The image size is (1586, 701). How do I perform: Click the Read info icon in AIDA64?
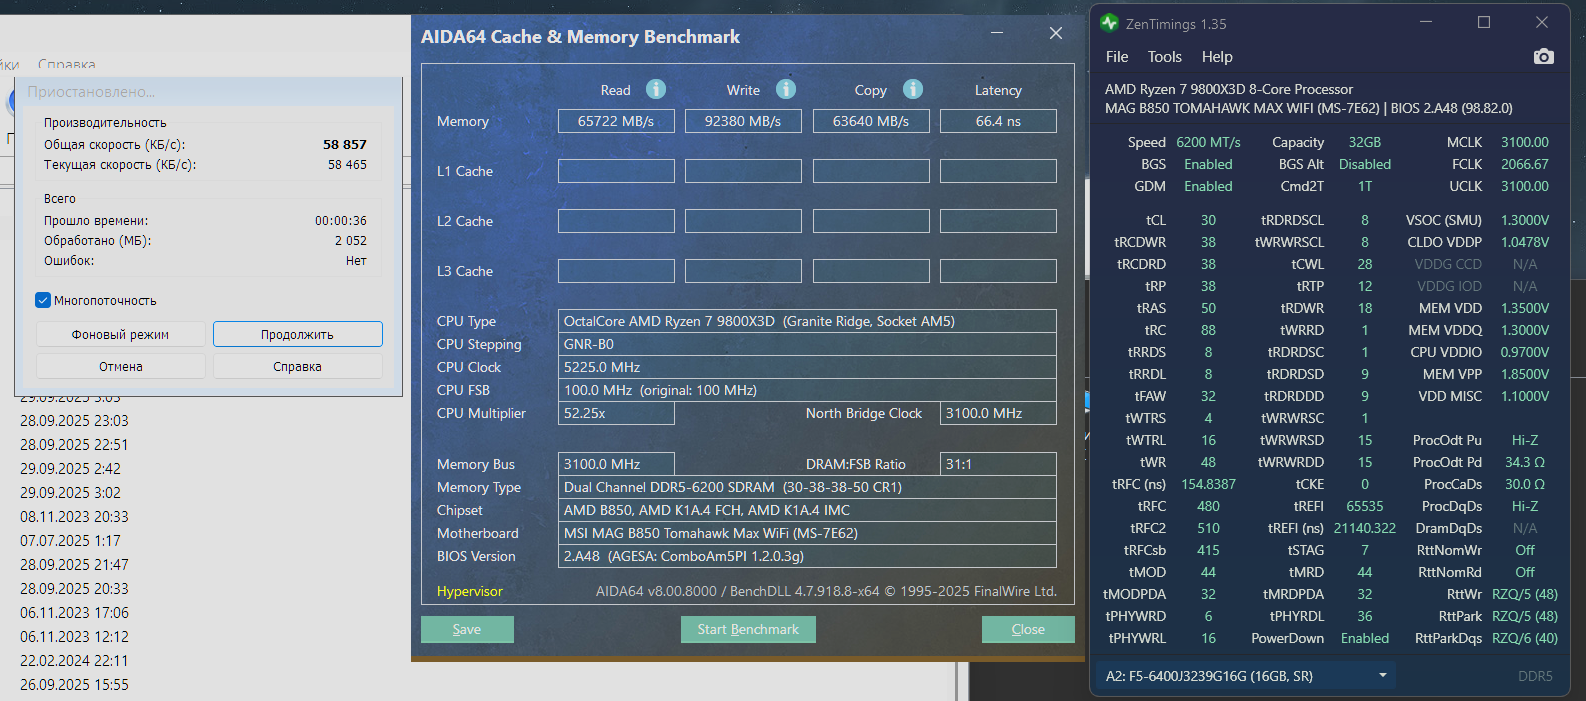pos(656,89)
